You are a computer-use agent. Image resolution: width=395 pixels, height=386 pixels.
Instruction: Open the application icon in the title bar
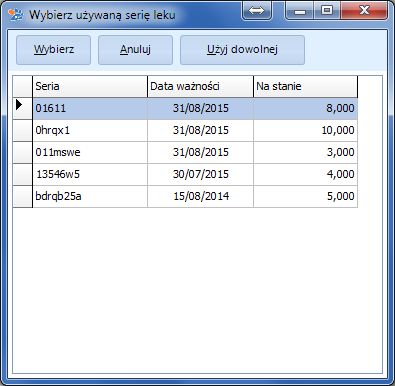[x=15, y=14]
